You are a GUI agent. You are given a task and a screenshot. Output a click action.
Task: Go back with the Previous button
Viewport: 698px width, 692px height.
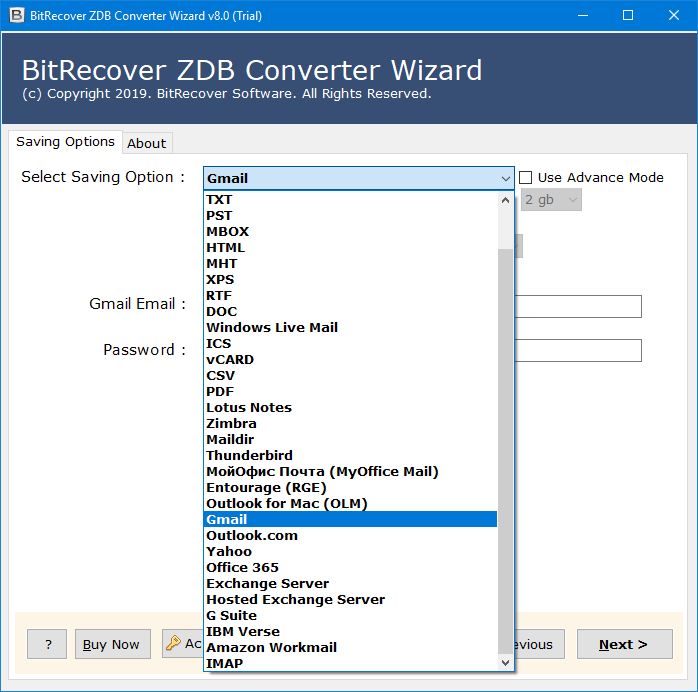540,644
